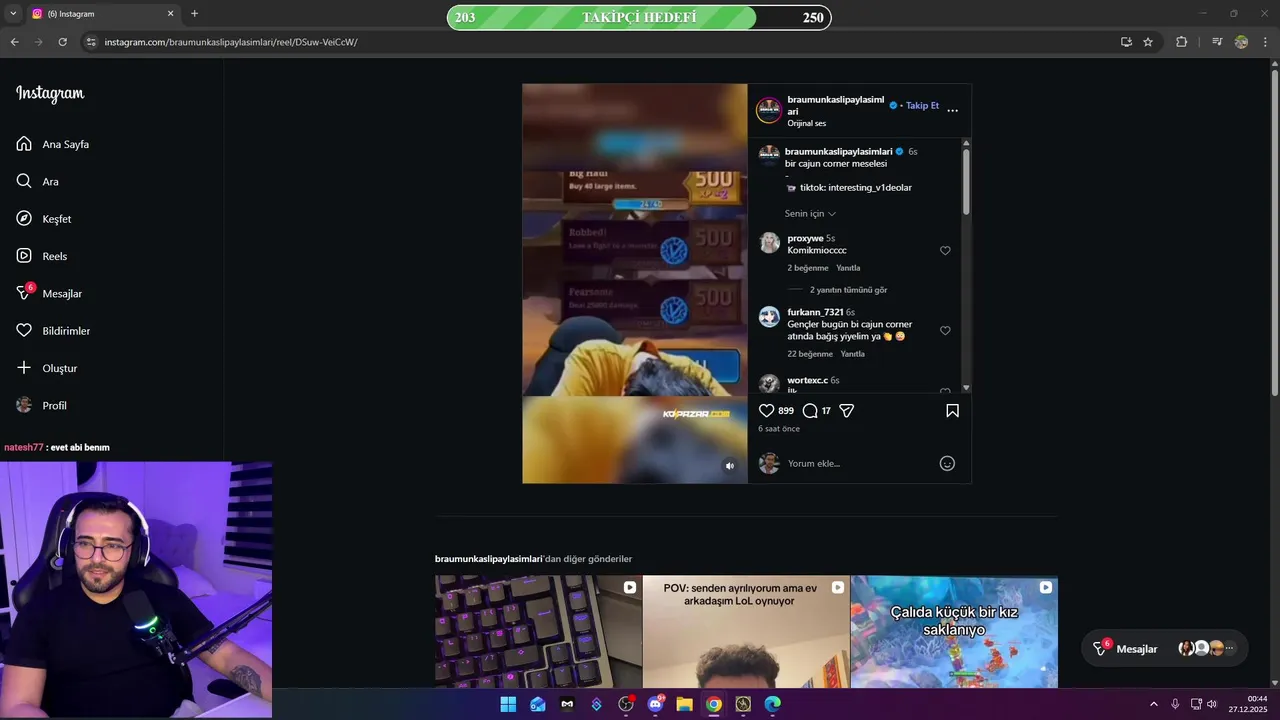Open the 'Çalıda küçük bir kız' reel thumbnail

click(x=954, y=632)
